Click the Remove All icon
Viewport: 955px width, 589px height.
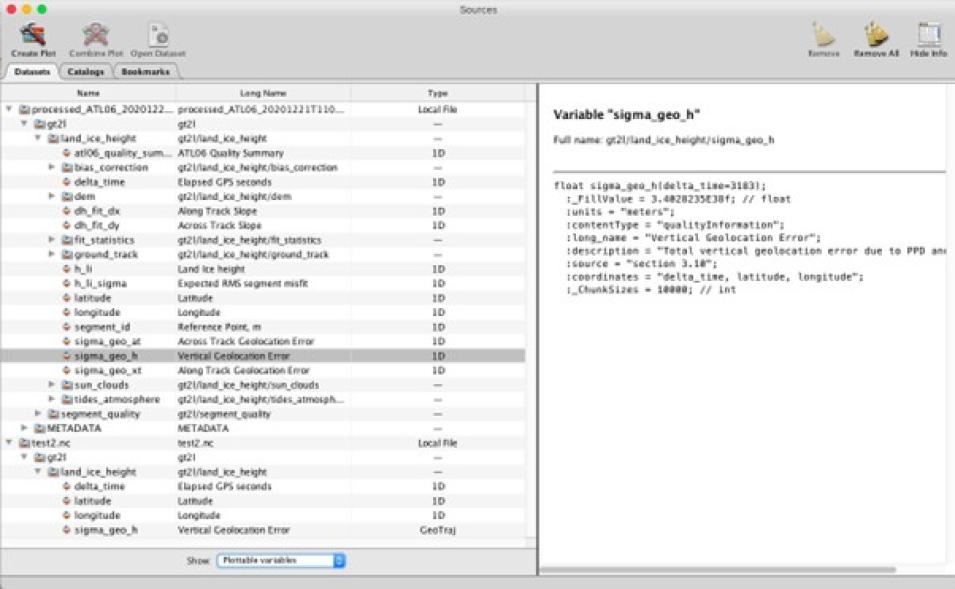coord(876,35)
